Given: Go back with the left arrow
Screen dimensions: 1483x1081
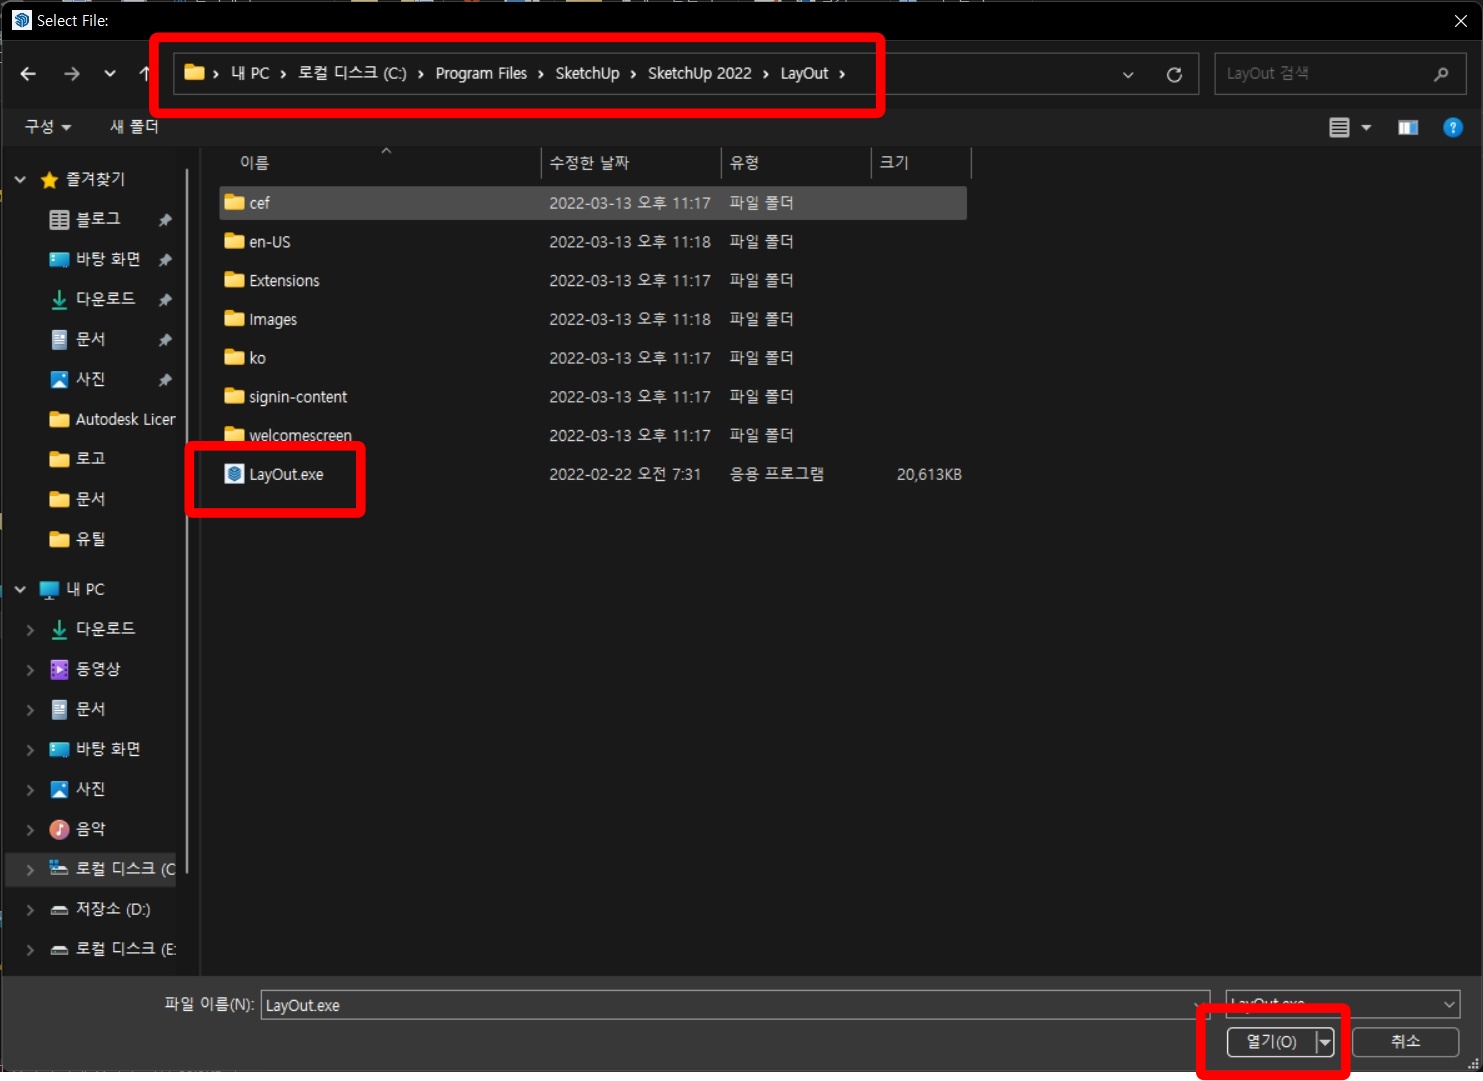Looking at the screenshot, I should coord(28,73).
